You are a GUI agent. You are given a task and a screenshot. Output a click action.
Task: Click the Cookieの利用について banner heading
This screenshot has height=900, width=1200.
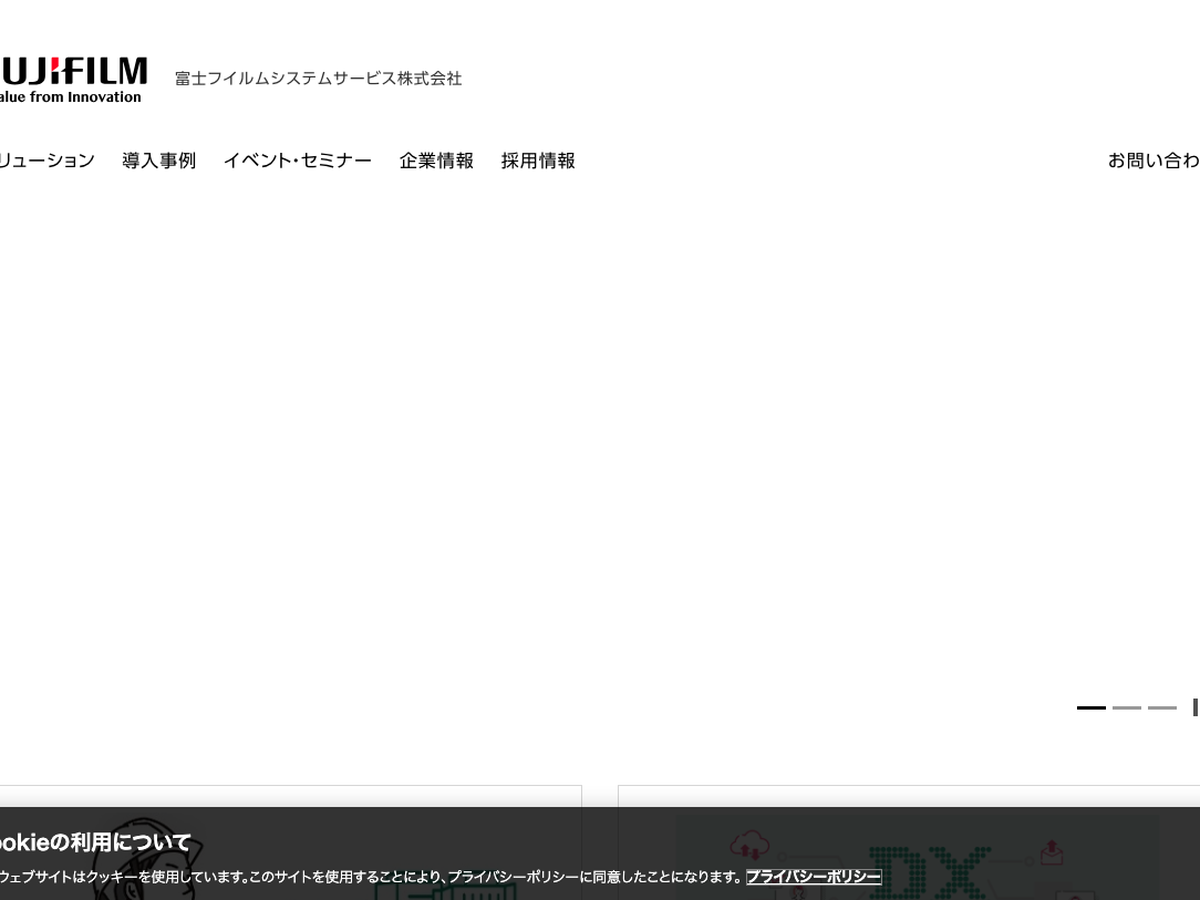coord(95,842)
